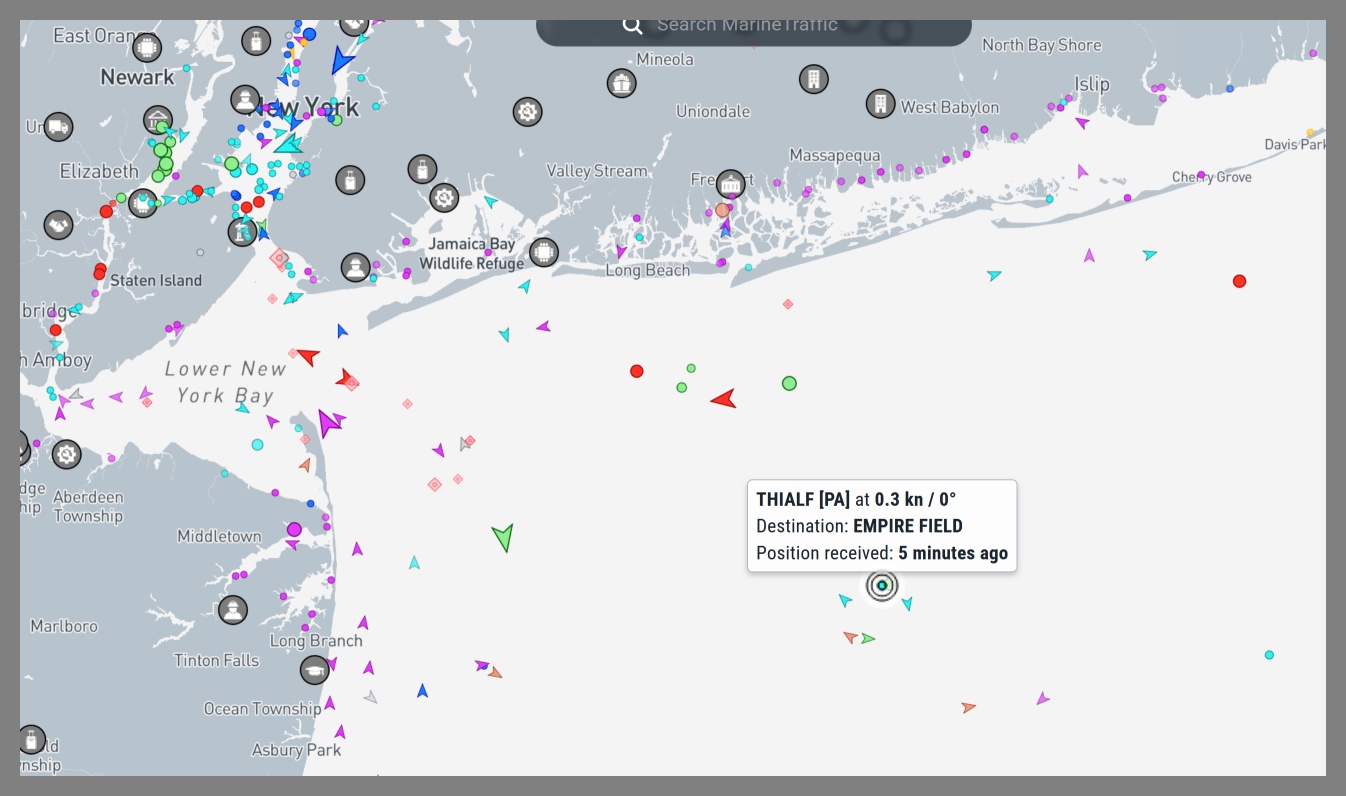Select the large green vessel arrow offshore
Screen dimensions: 1346x796
(503, 537)
